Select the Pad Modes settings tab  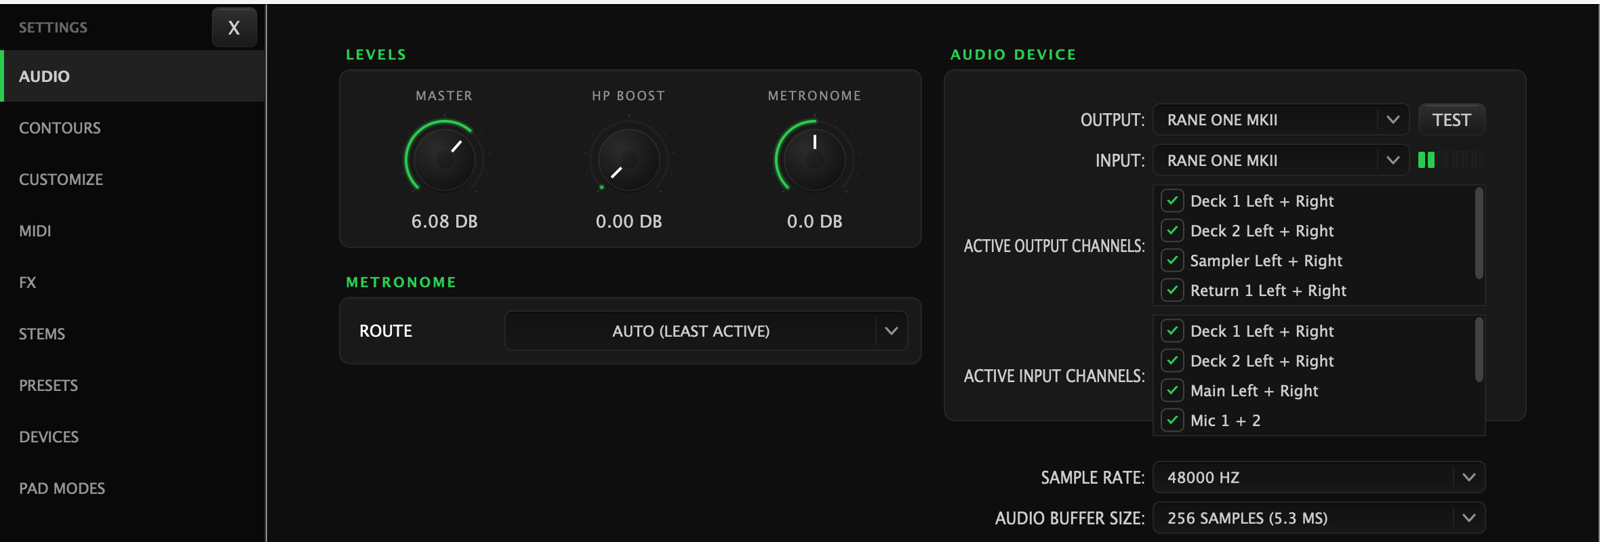133,488
